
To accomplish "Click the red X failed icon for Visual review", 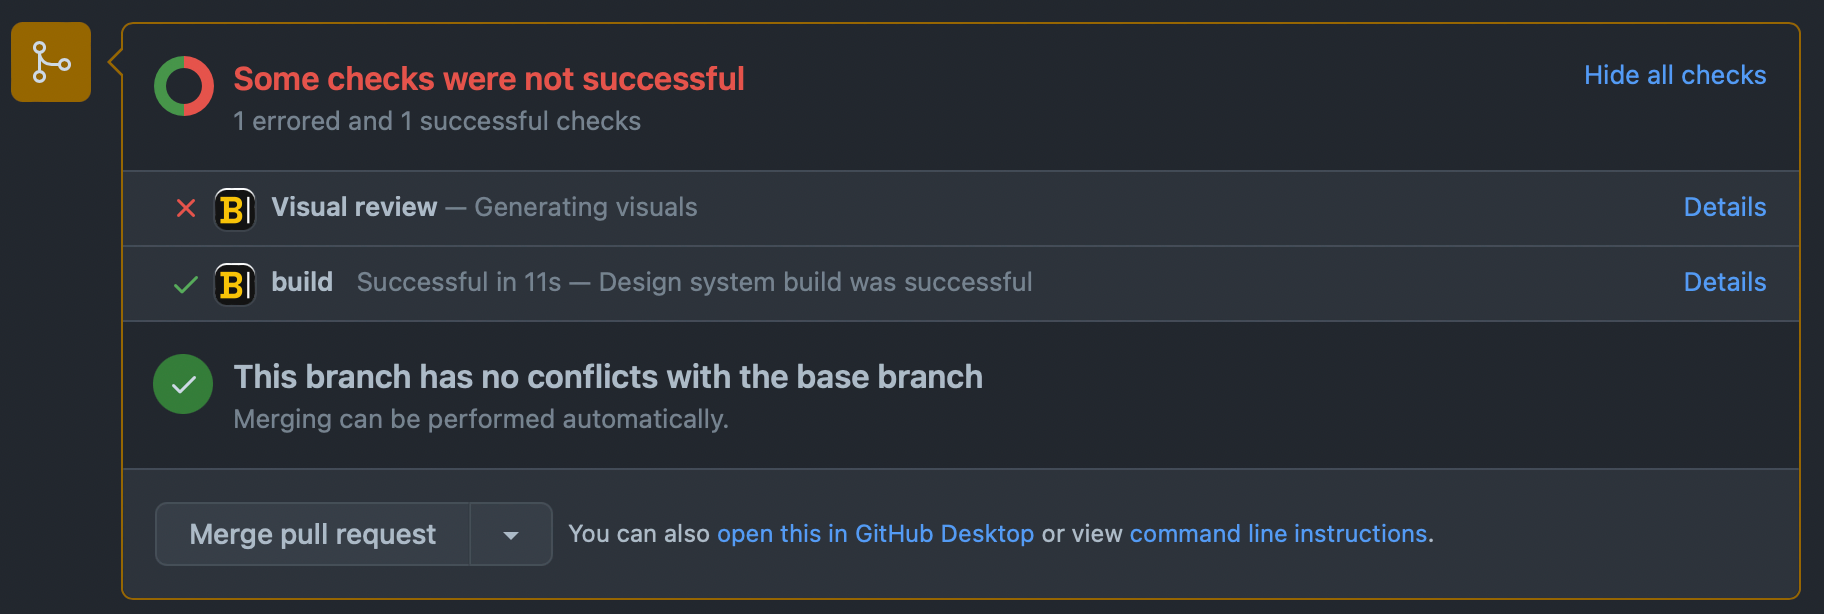I will tap(186, 208).
